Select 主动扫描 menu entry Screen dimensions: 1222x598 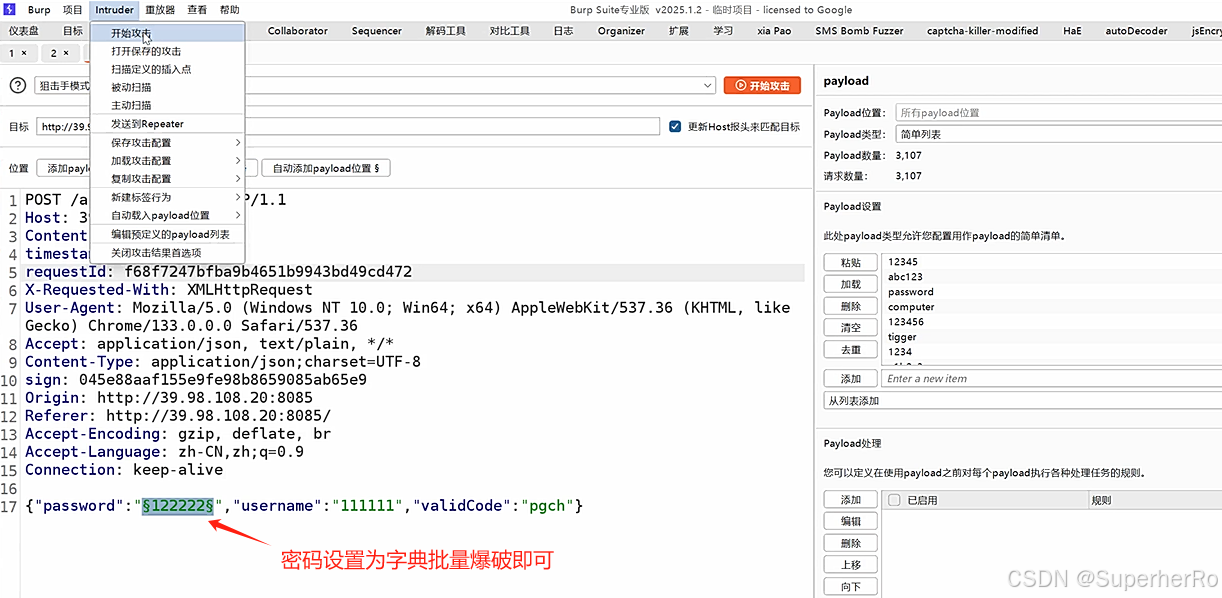pyautogui.click(x=167, y=105)
